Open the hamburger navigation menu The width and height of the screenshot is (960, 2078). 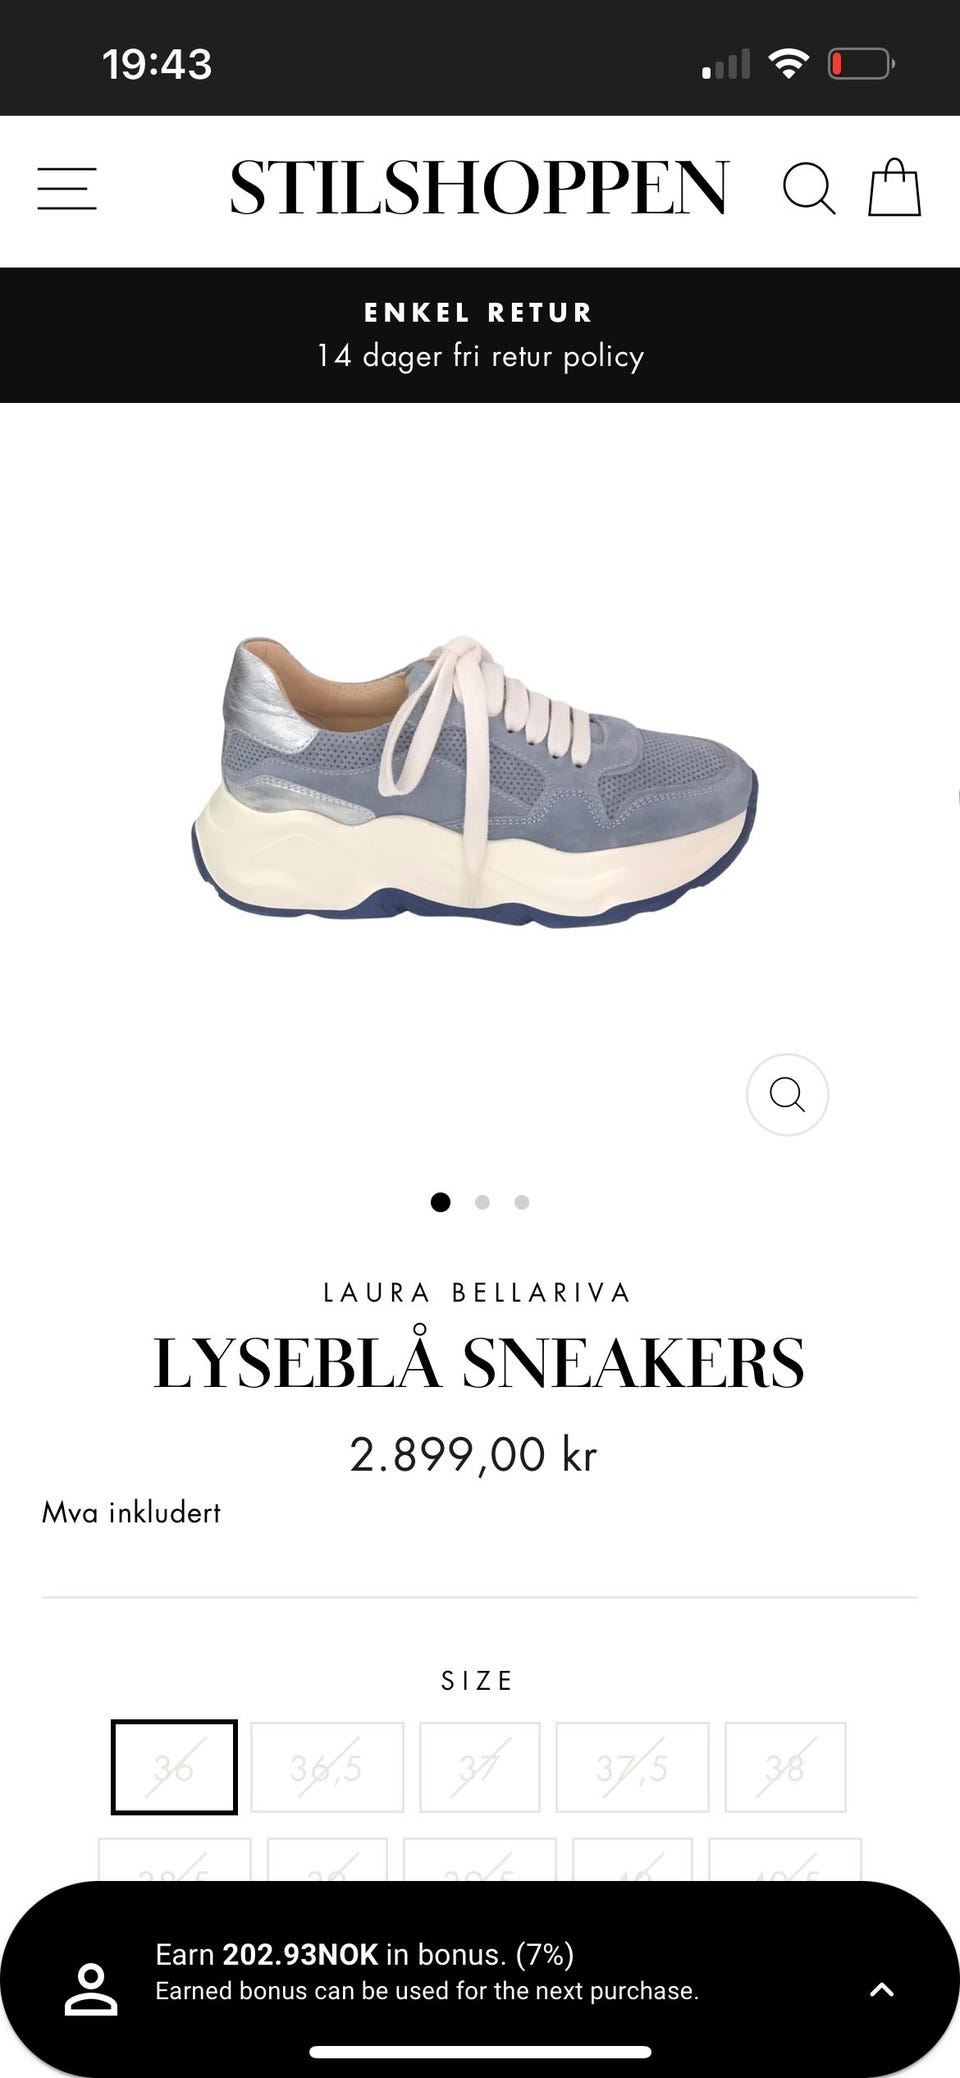click(67, 189)
